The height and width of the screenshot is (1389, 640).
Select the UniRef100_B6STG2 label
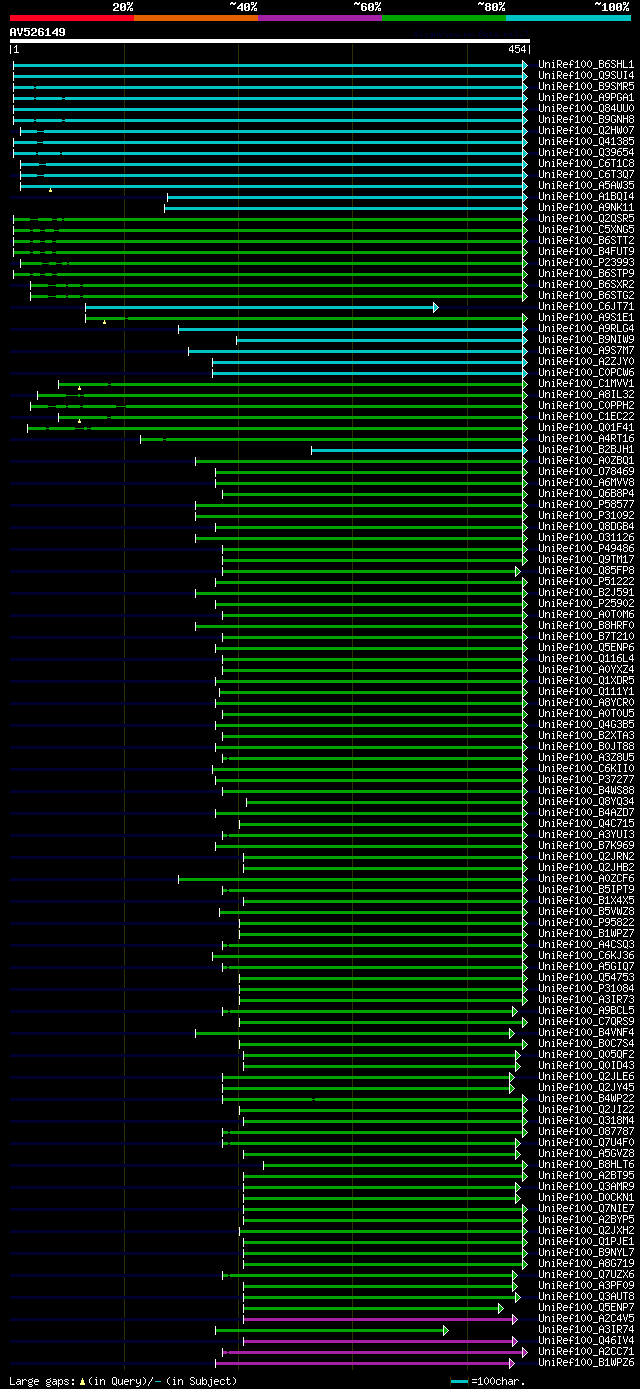click(586, 295)
